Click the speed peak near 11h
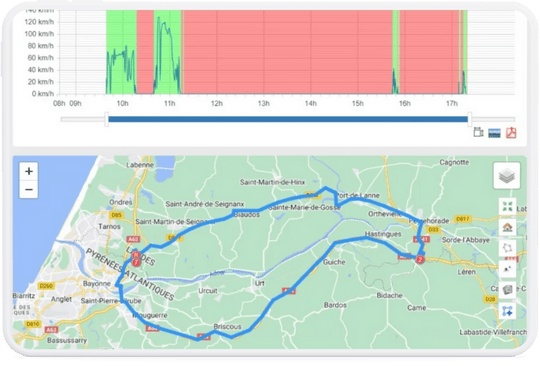 click(159, 19)
